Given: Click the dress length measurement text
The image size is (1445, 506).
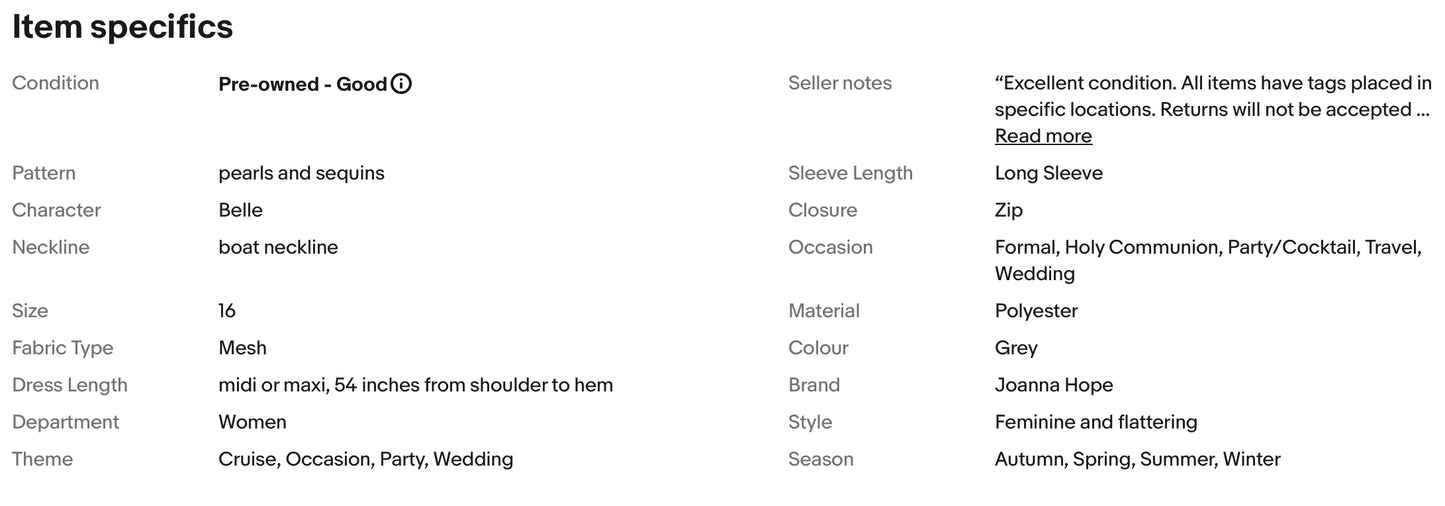Looking at the screenshot, I should click(415, 385).
